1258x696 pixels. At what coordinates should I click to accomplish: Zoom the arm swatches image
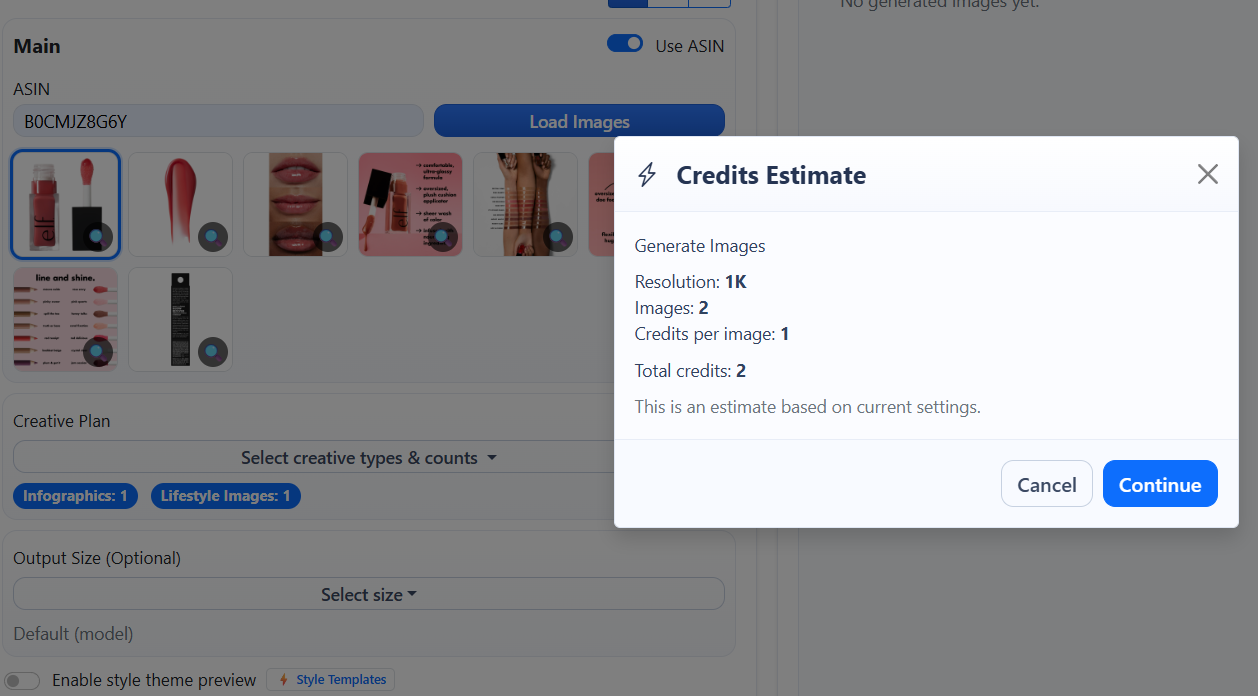[558, 237]
